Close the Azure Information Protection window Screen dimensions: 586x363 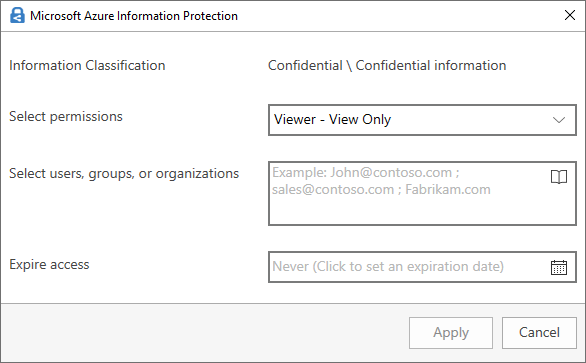pos(570,15)
